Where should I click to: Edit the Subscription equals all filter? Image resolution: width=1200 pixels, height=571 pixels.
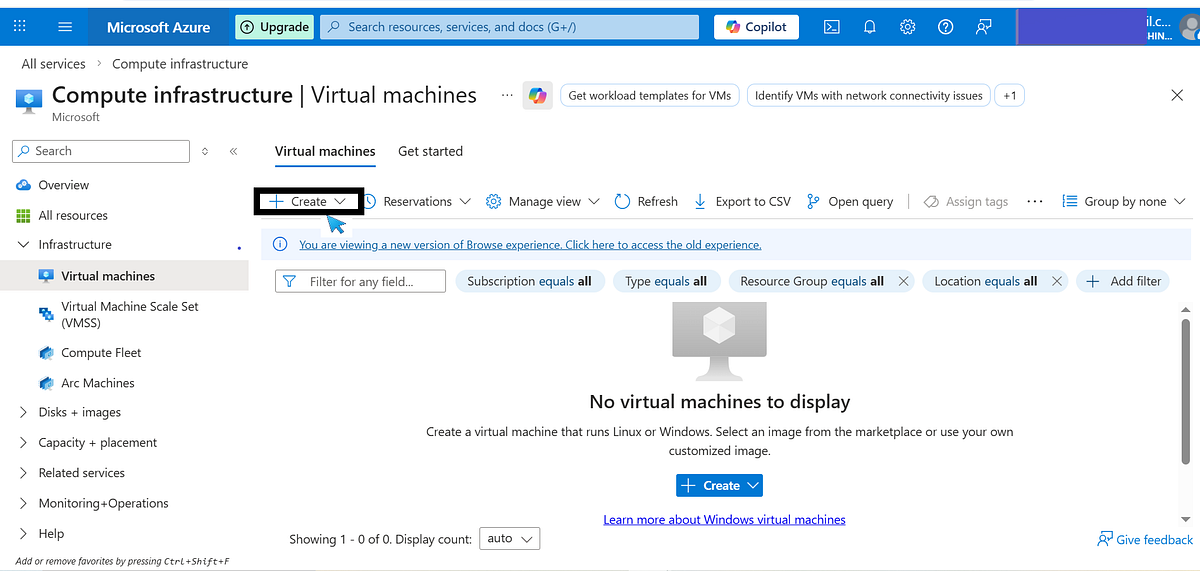(530, 282)
